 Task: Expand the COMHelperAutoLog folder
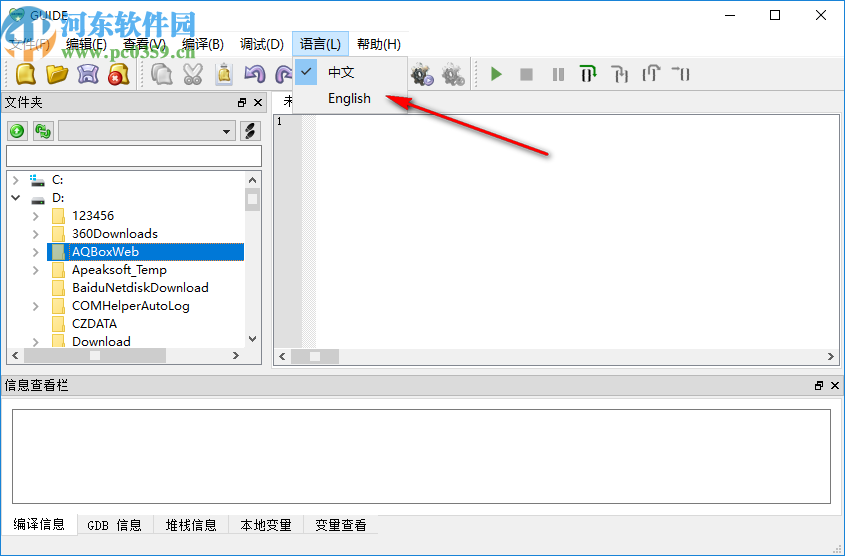(x=36, y=306)
